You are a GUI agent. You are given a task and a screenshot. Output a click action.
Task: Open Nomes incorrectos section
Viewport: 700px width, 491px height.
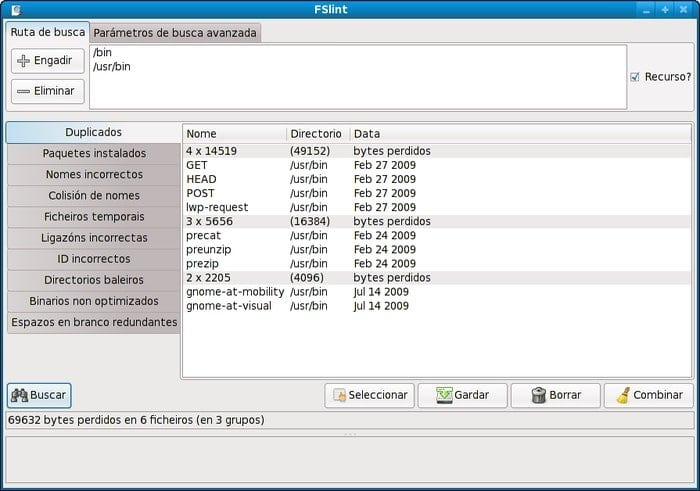tap(94, 174)
